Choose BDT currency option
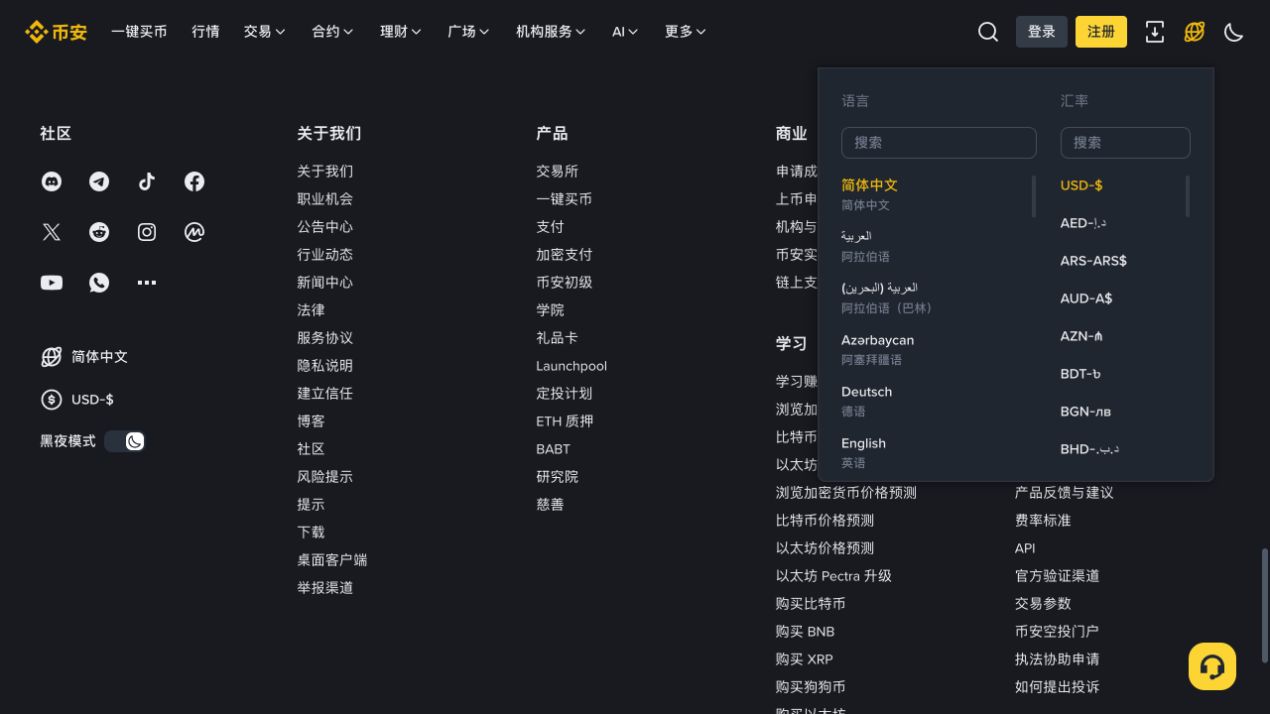This screenshot has height=714, width=1270. click(1080, 374)
